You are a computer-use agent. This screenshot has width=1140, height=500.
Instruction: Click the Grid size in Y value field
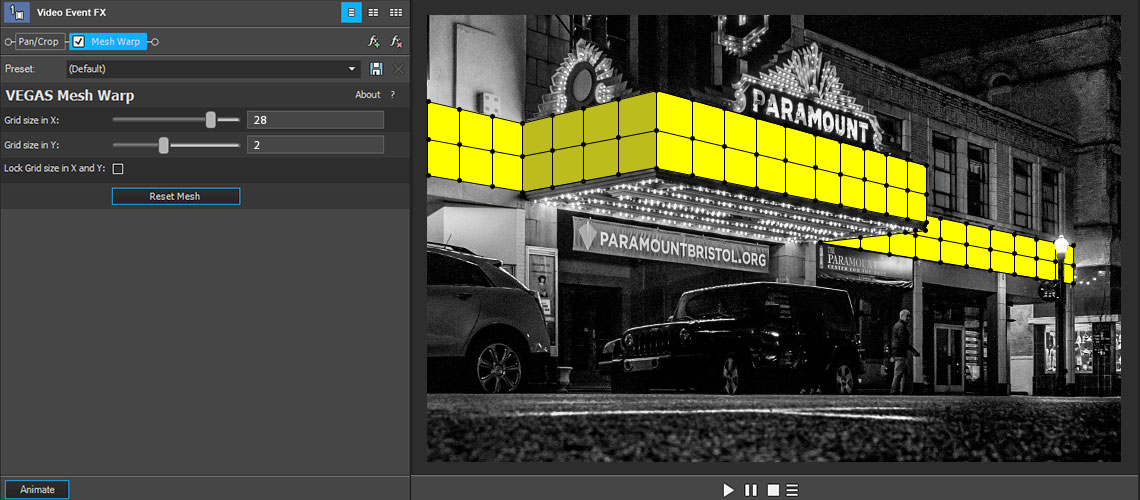point(315,145)
